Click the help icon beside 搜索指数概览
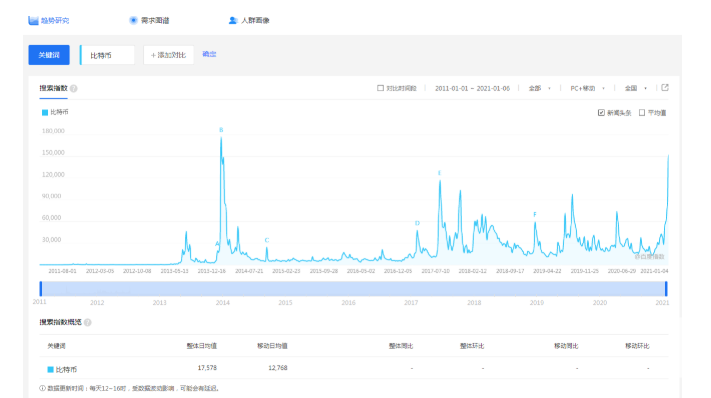Image resolution: width=711 pixels, height=398 pixels. pyautogui.click(x=88, y=322)
